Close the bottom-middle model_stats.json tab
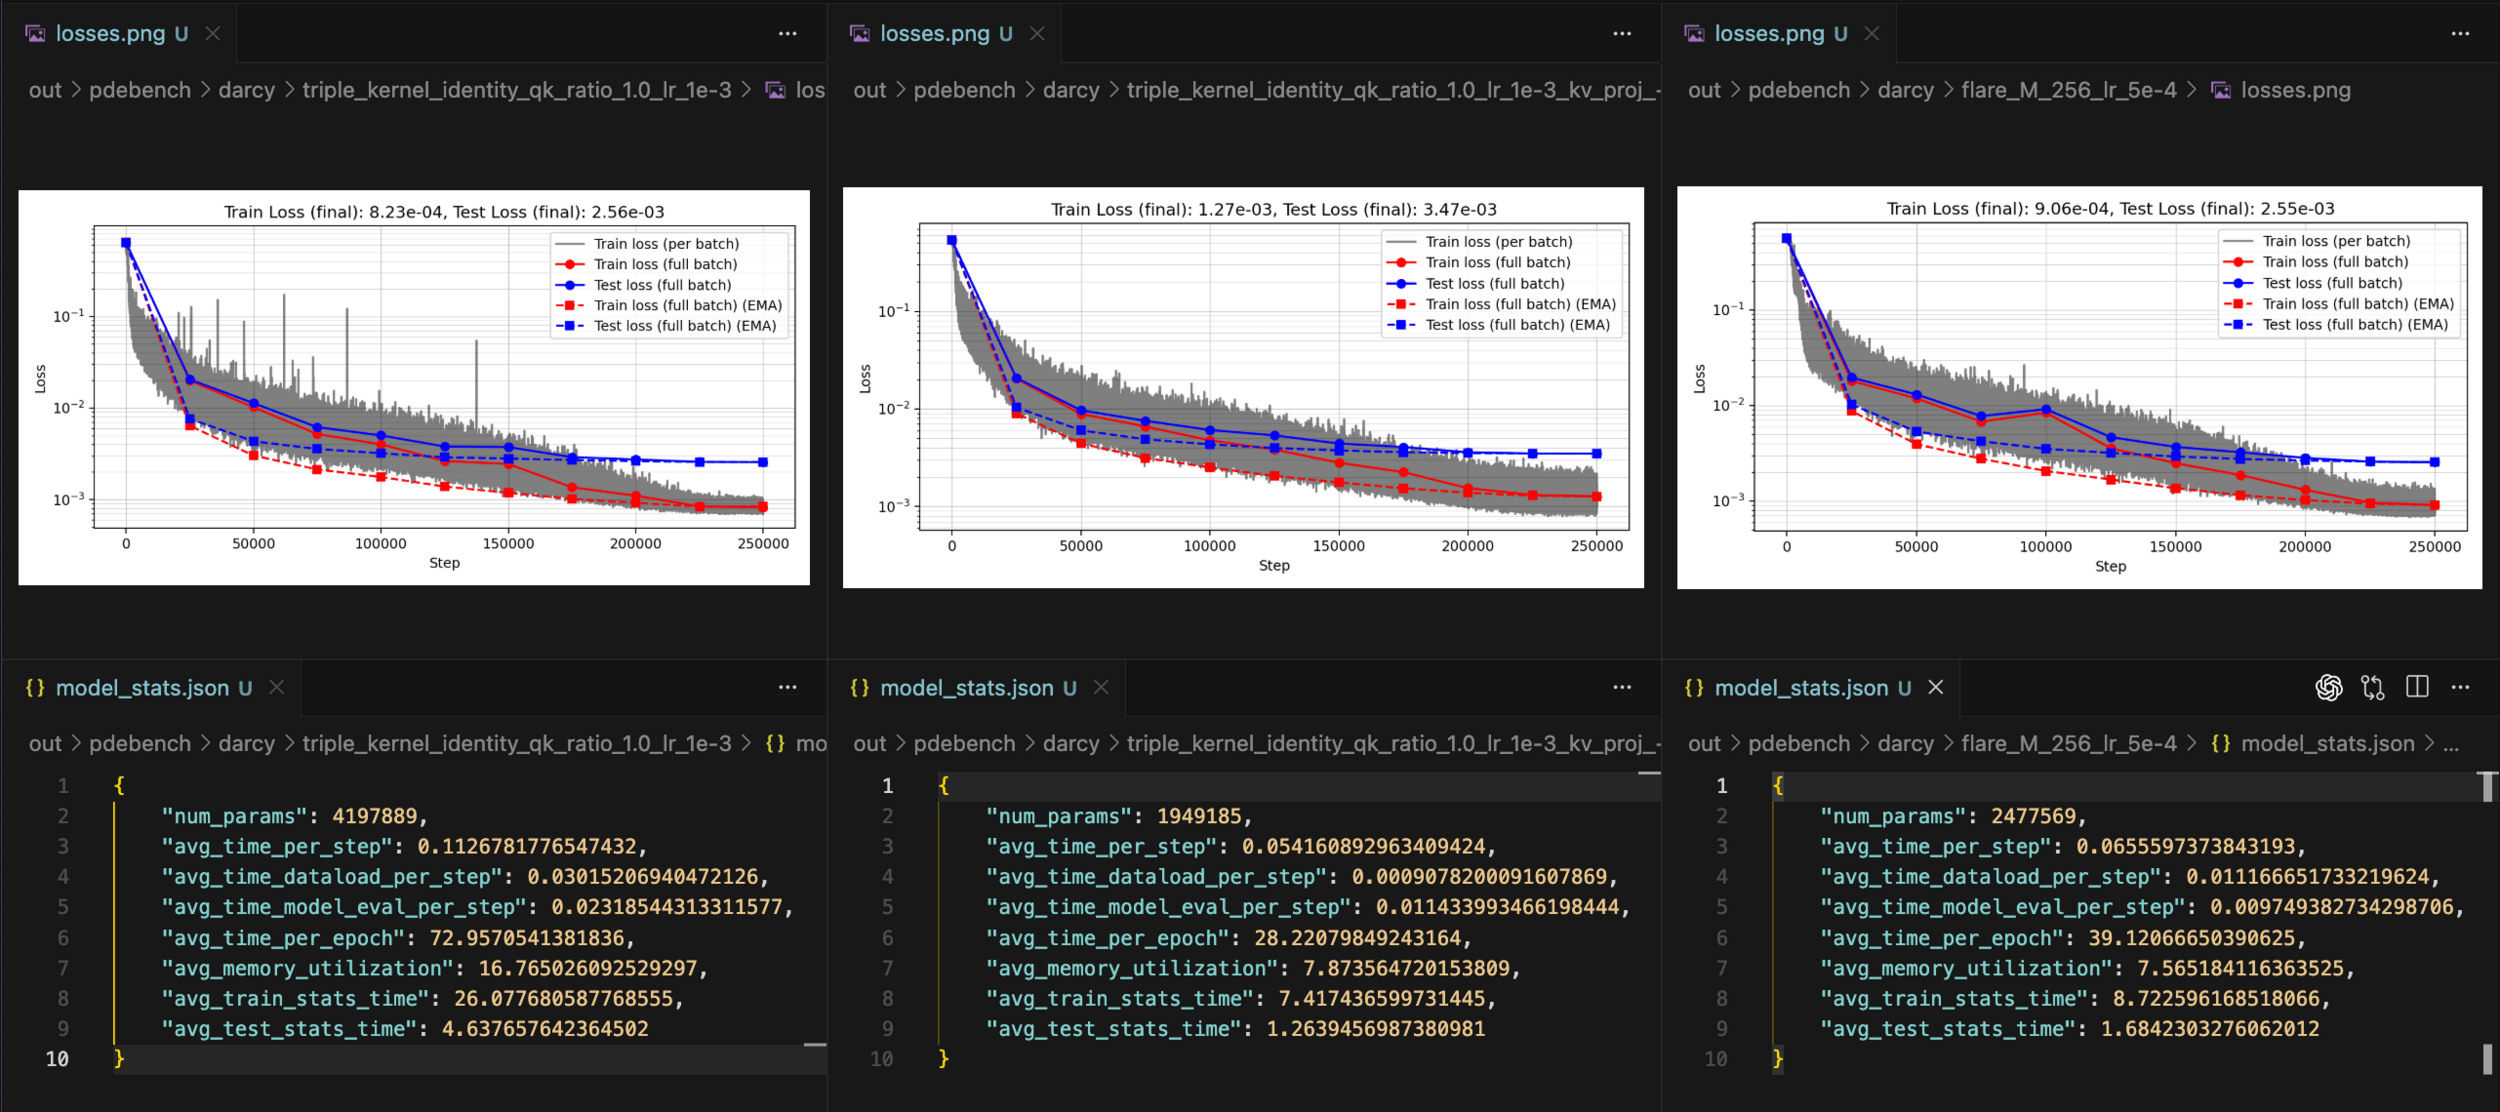The height and width of the screenshot is (1112, 2500). pos(1101,687)
